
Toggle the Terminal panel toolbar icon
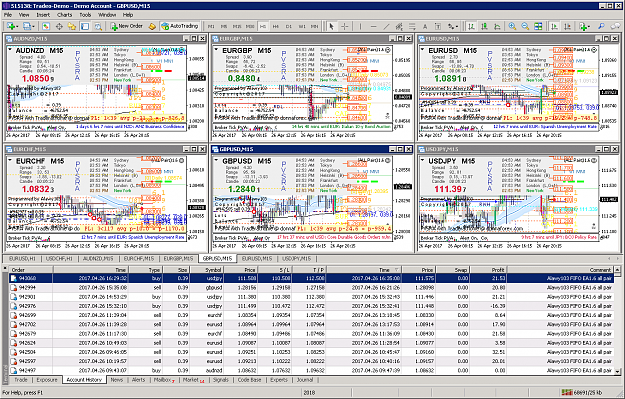coord(85,26)
